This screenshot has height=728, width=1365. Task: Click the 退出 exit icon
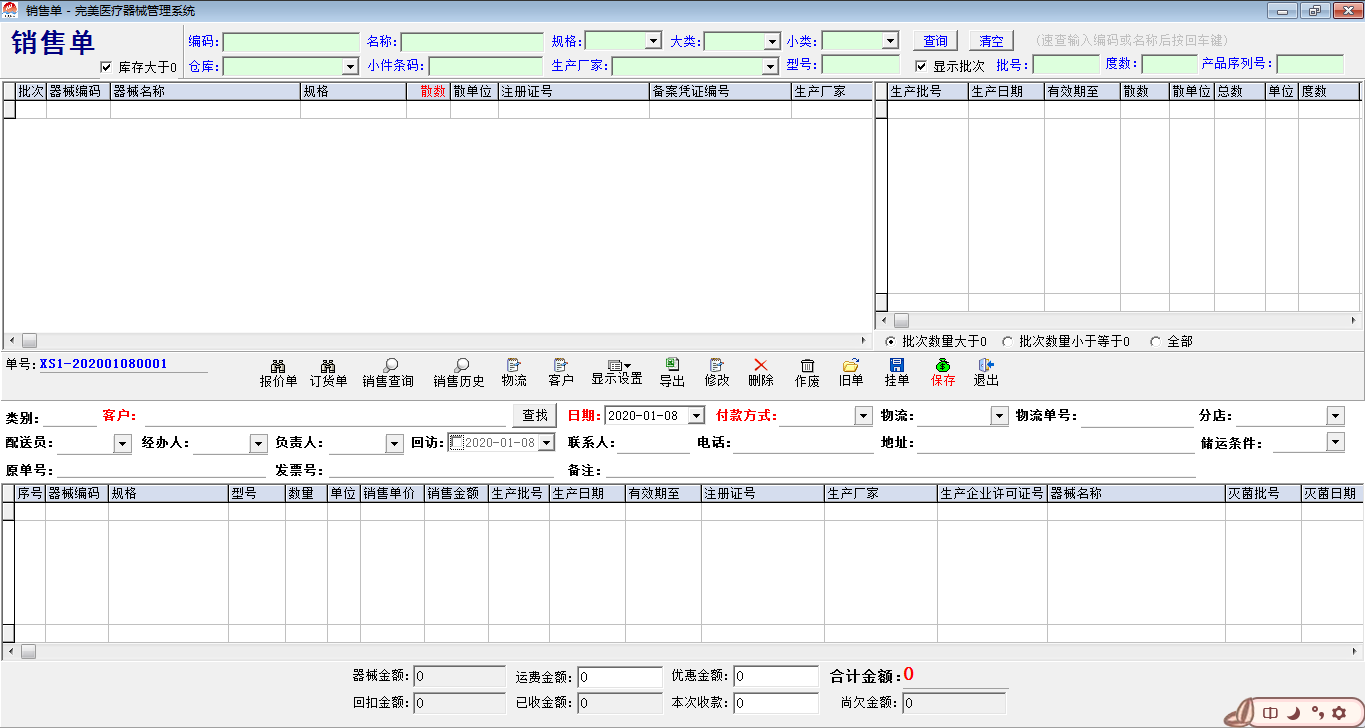[985, 366]
